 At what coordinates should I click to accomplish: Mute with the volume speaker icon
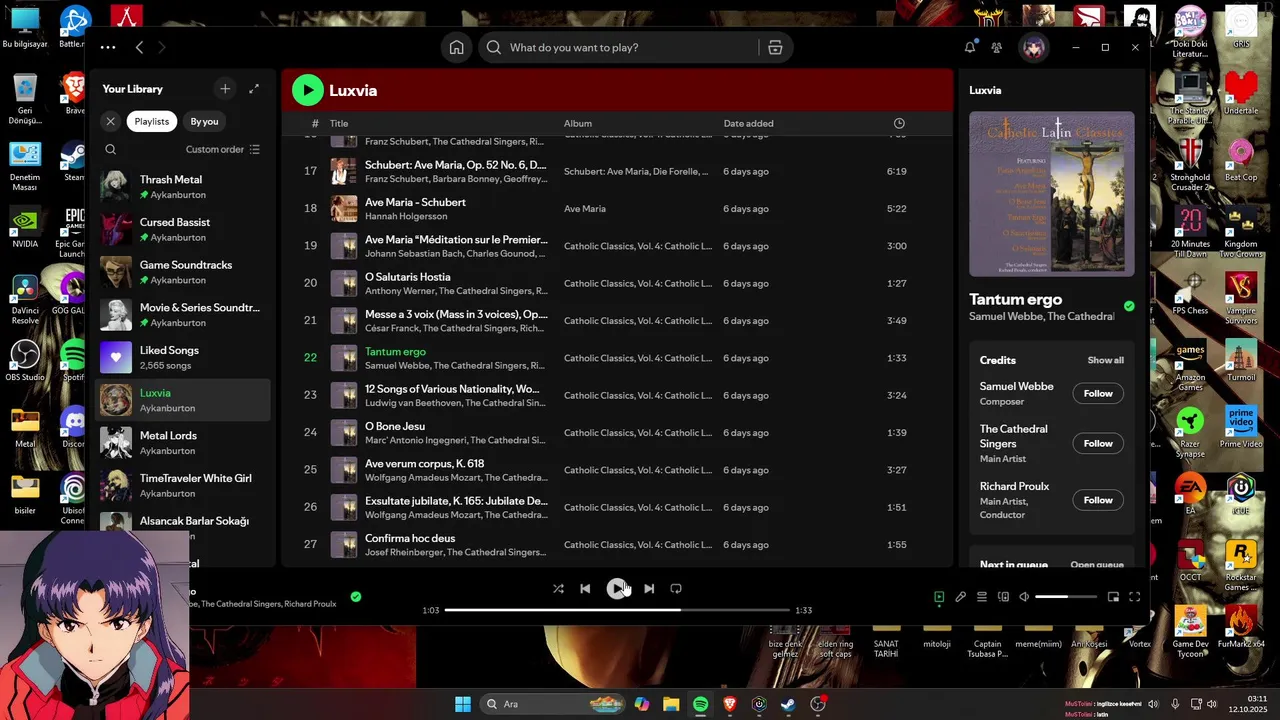pos(1024,597)
